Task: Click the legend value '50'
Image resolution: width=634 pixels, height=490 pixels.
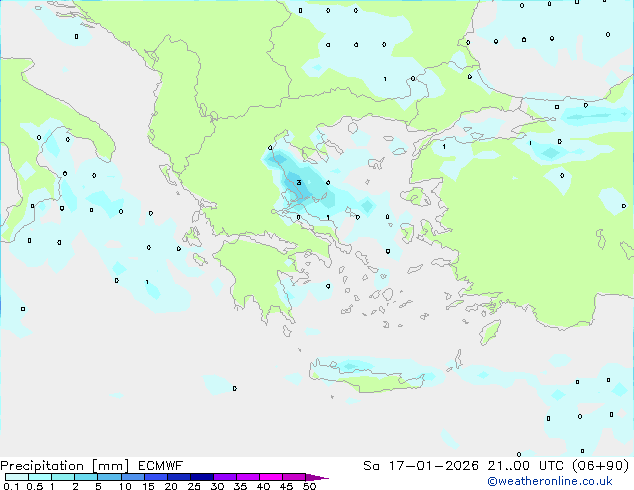Action: click(x=309, y=486)
